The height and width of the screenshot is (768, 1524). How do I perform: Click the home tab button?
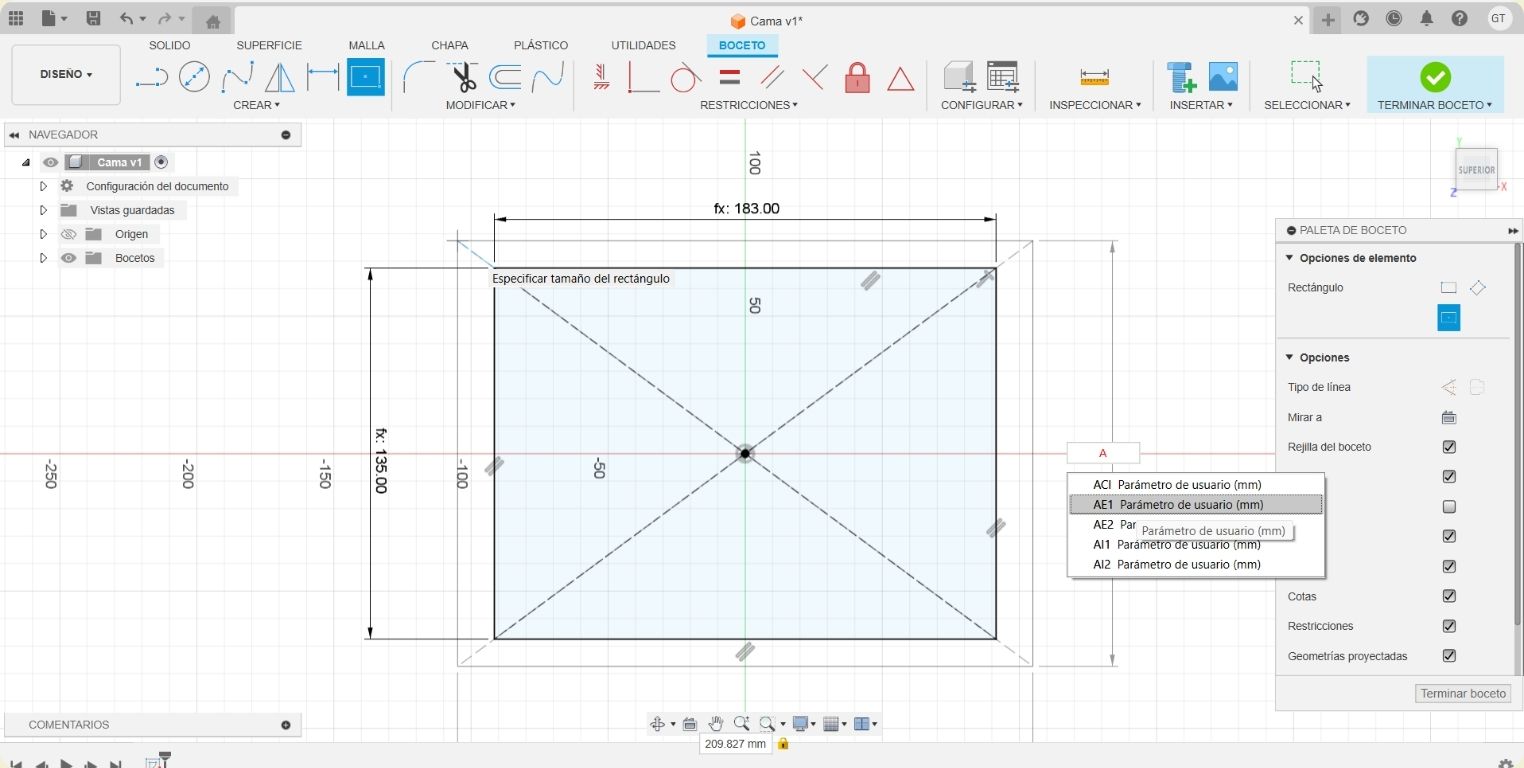tap(212, 21)
